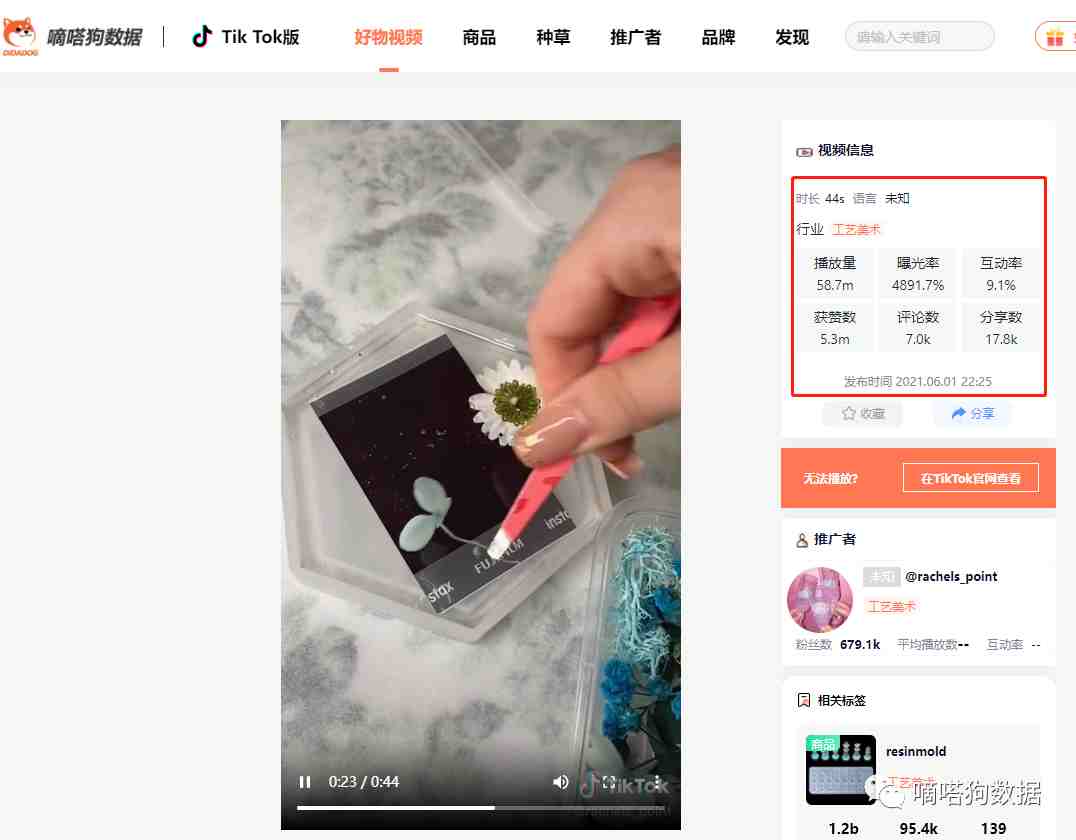Image resolution: width=1076 pixels, height=840 pixels.
Task: Open the resinmold tag thumbnail
Action: pyautogui.click(x=841, y=769)
